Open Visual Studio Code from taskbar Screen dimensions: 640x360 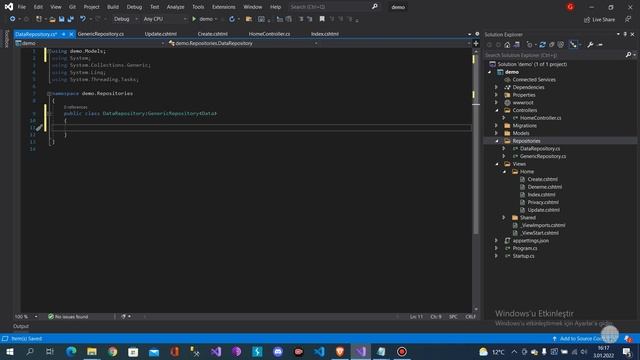click(319, 351)
